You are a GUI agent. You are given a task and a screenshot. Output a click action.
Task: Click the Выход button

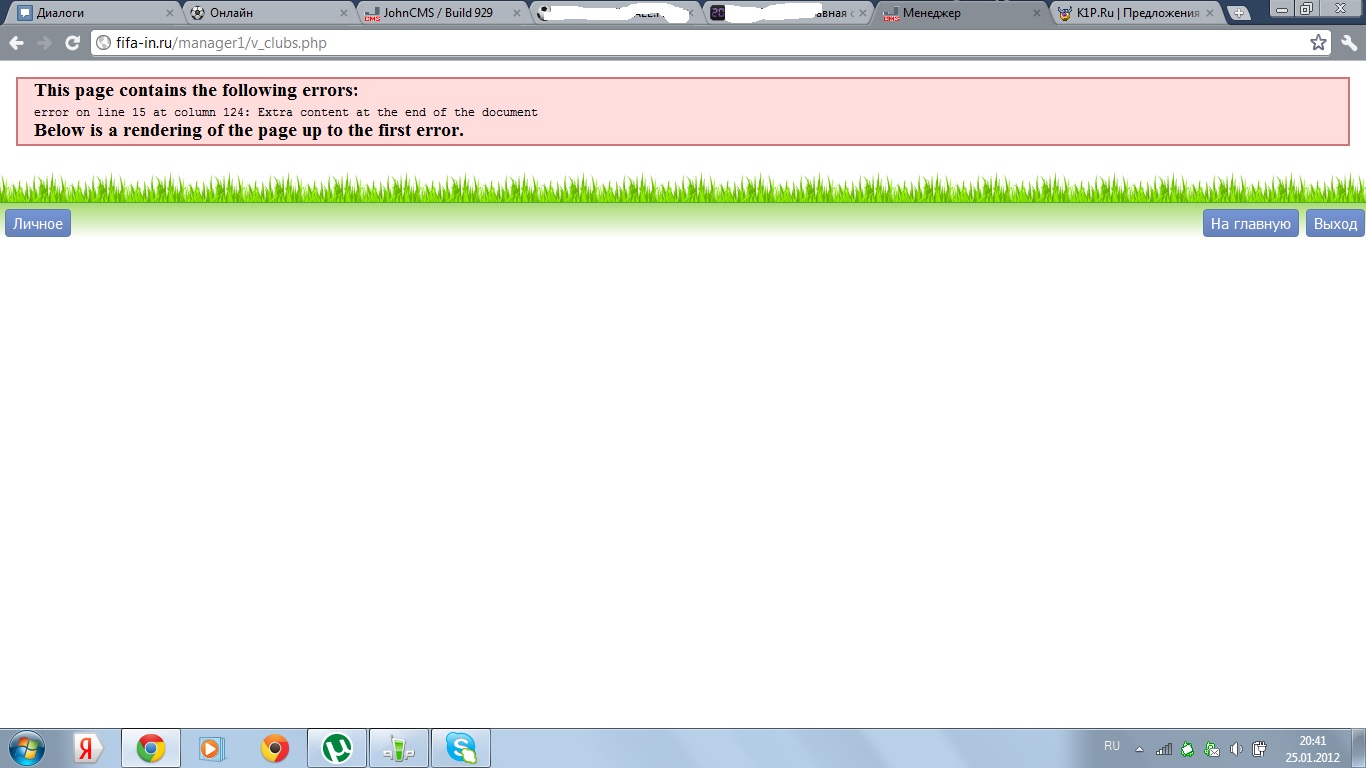(1336, 224)
